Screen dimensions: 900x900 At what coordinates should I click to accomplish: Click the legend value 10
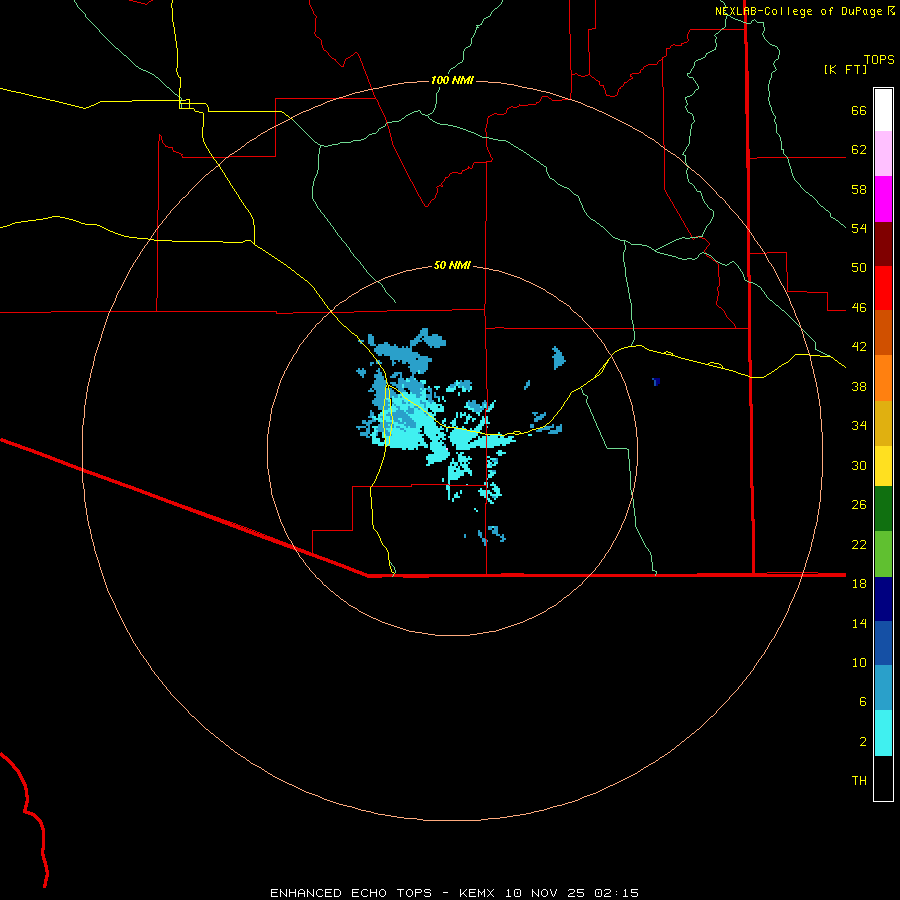[x=859, y=662]
